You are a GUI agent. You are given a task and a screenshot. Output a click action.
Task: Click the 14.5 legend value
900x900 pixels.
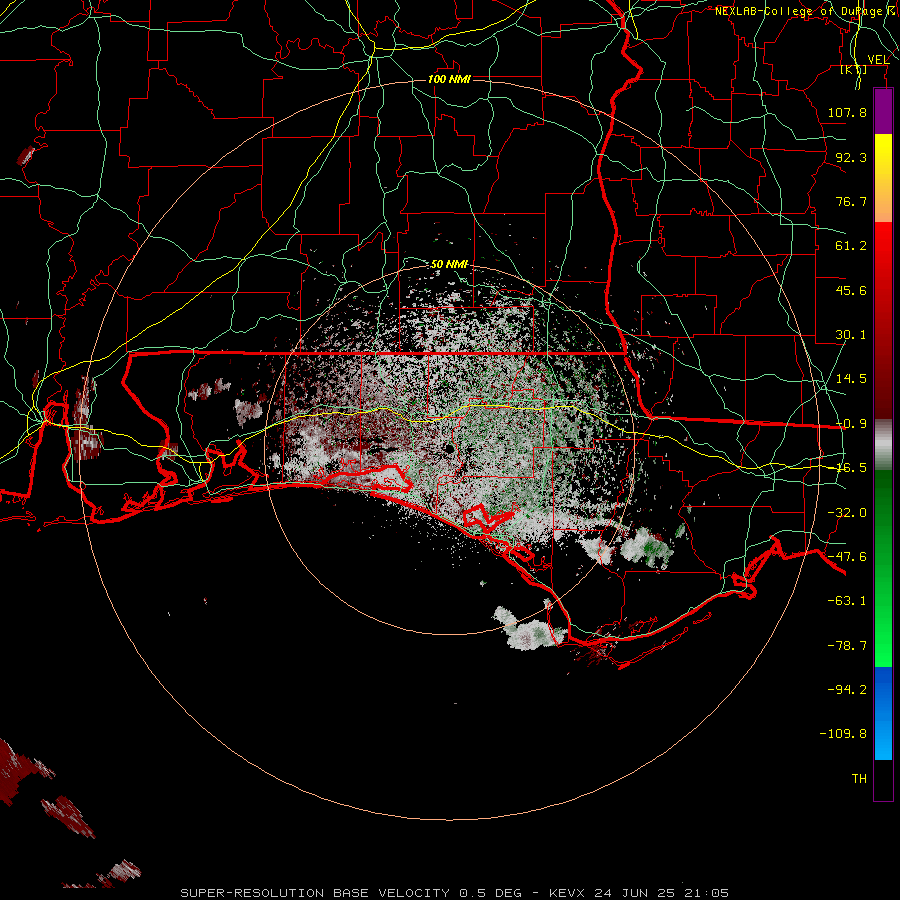tap(851, 379)
